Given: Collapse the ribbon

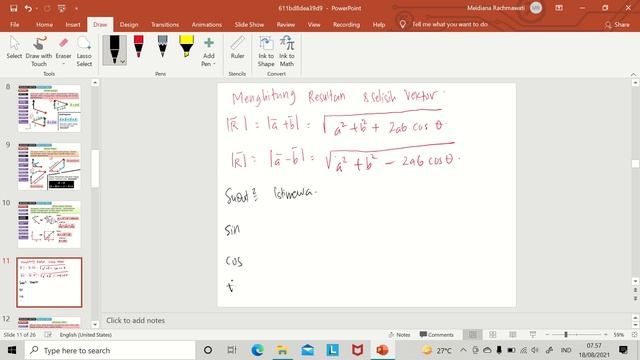Looking at the screenshot, I should click(633, 74).
